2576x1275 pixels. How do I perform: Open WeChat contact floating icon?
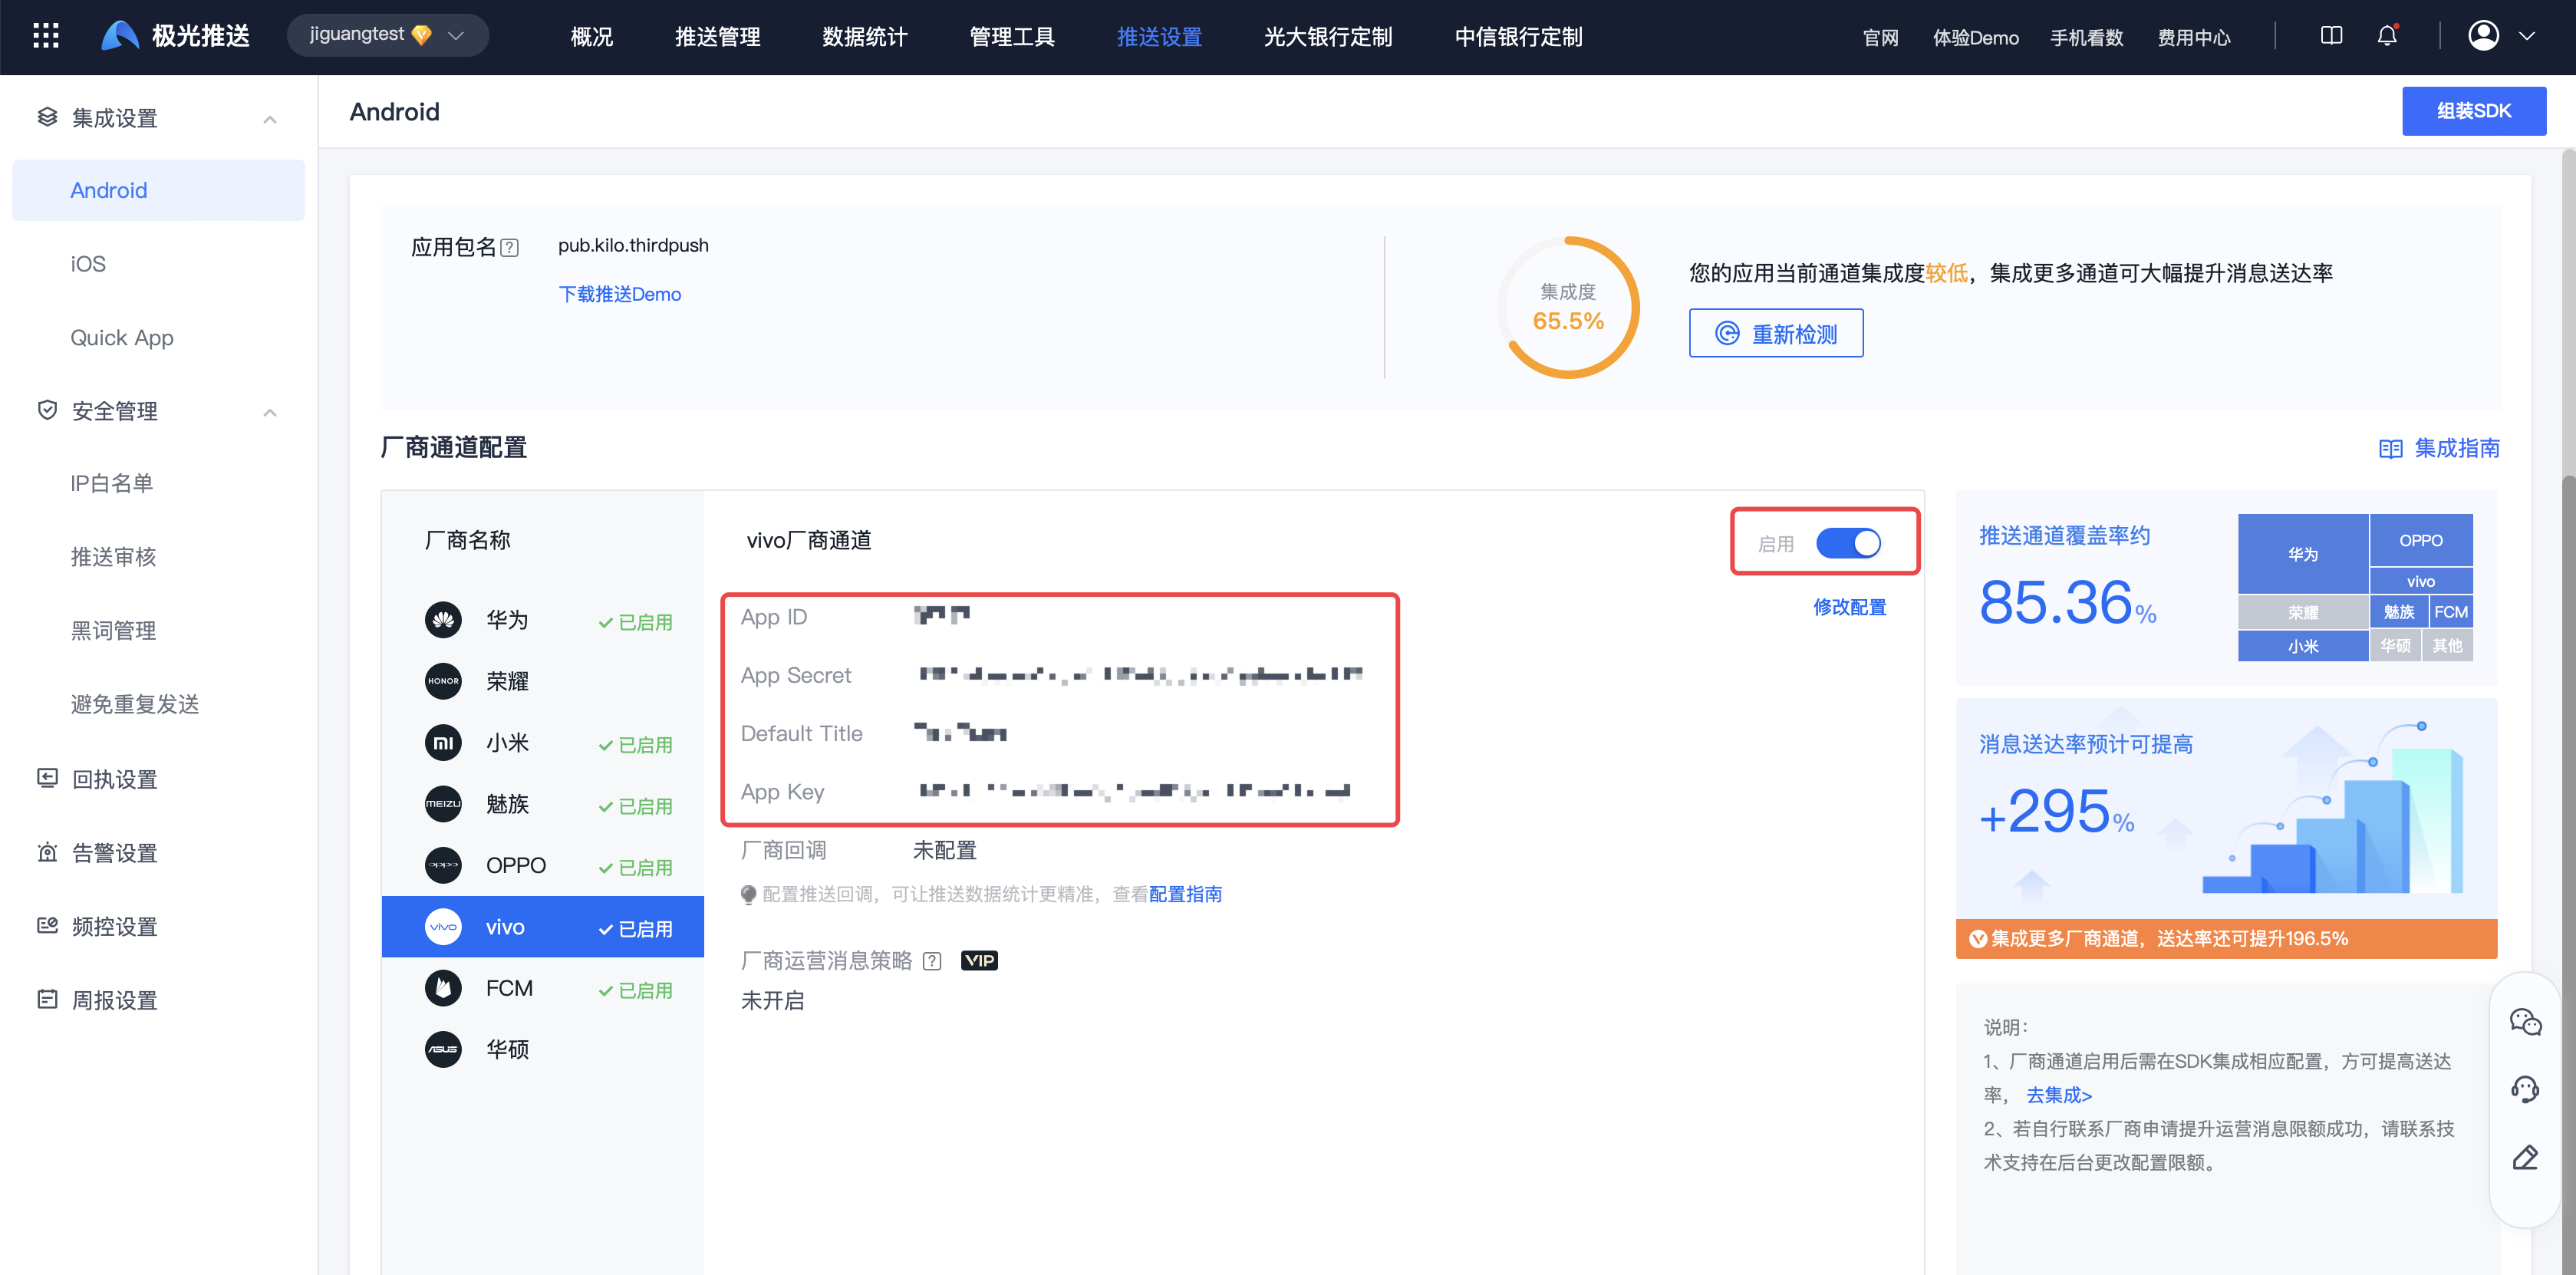(2525, 1022)
